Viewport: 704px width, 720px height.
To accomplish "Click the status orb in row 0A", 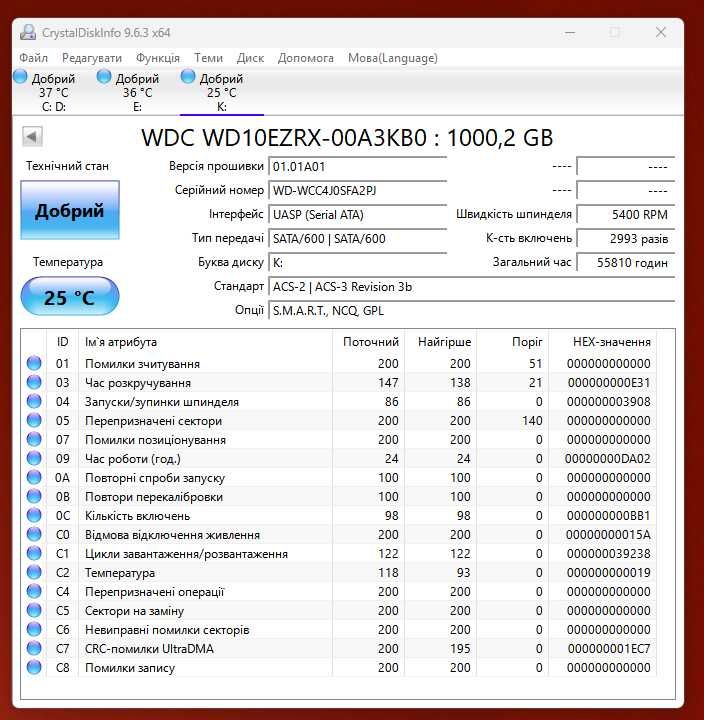I will (x=34, y=478).
